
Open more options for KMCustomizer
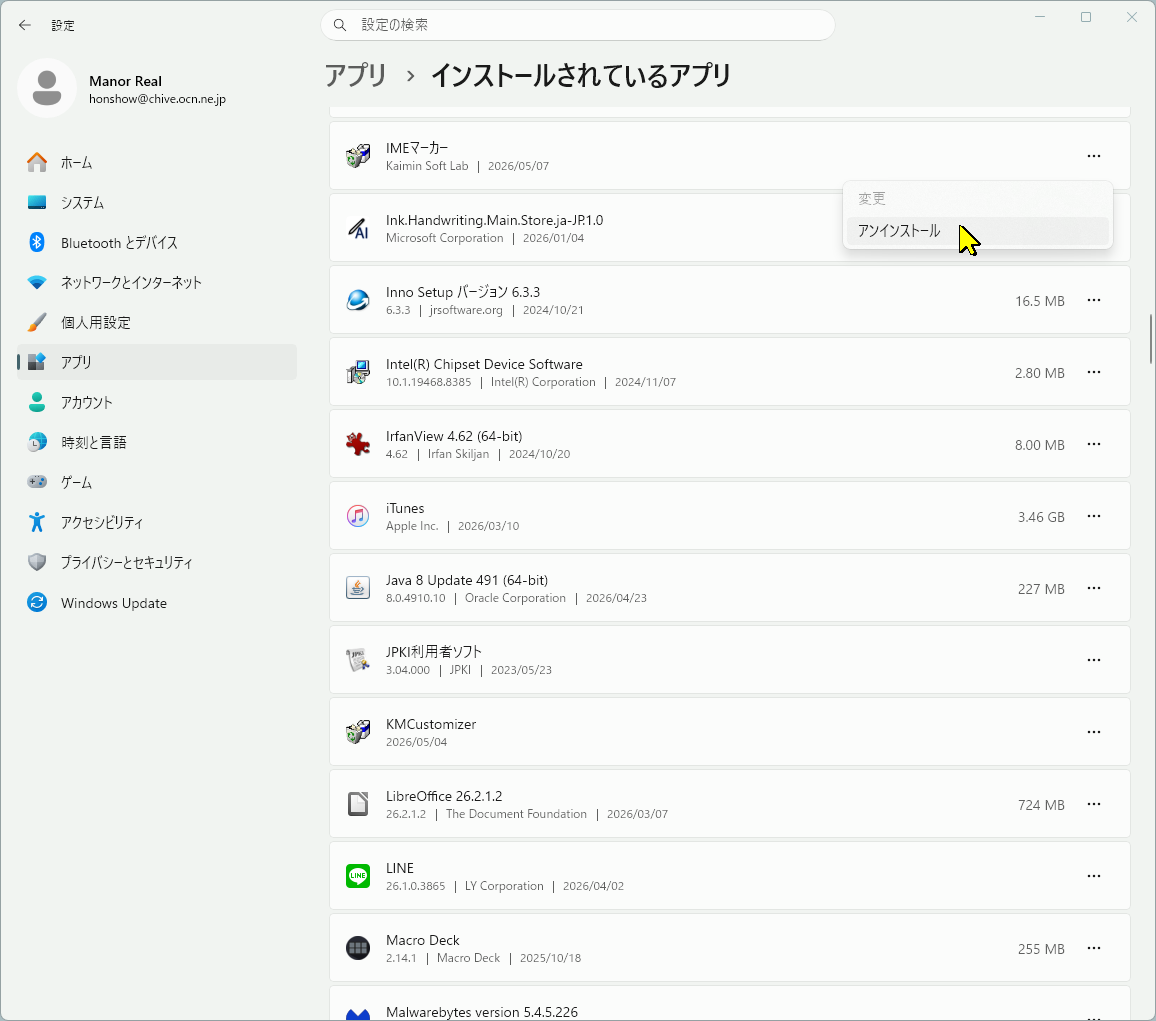[1094, 732]
